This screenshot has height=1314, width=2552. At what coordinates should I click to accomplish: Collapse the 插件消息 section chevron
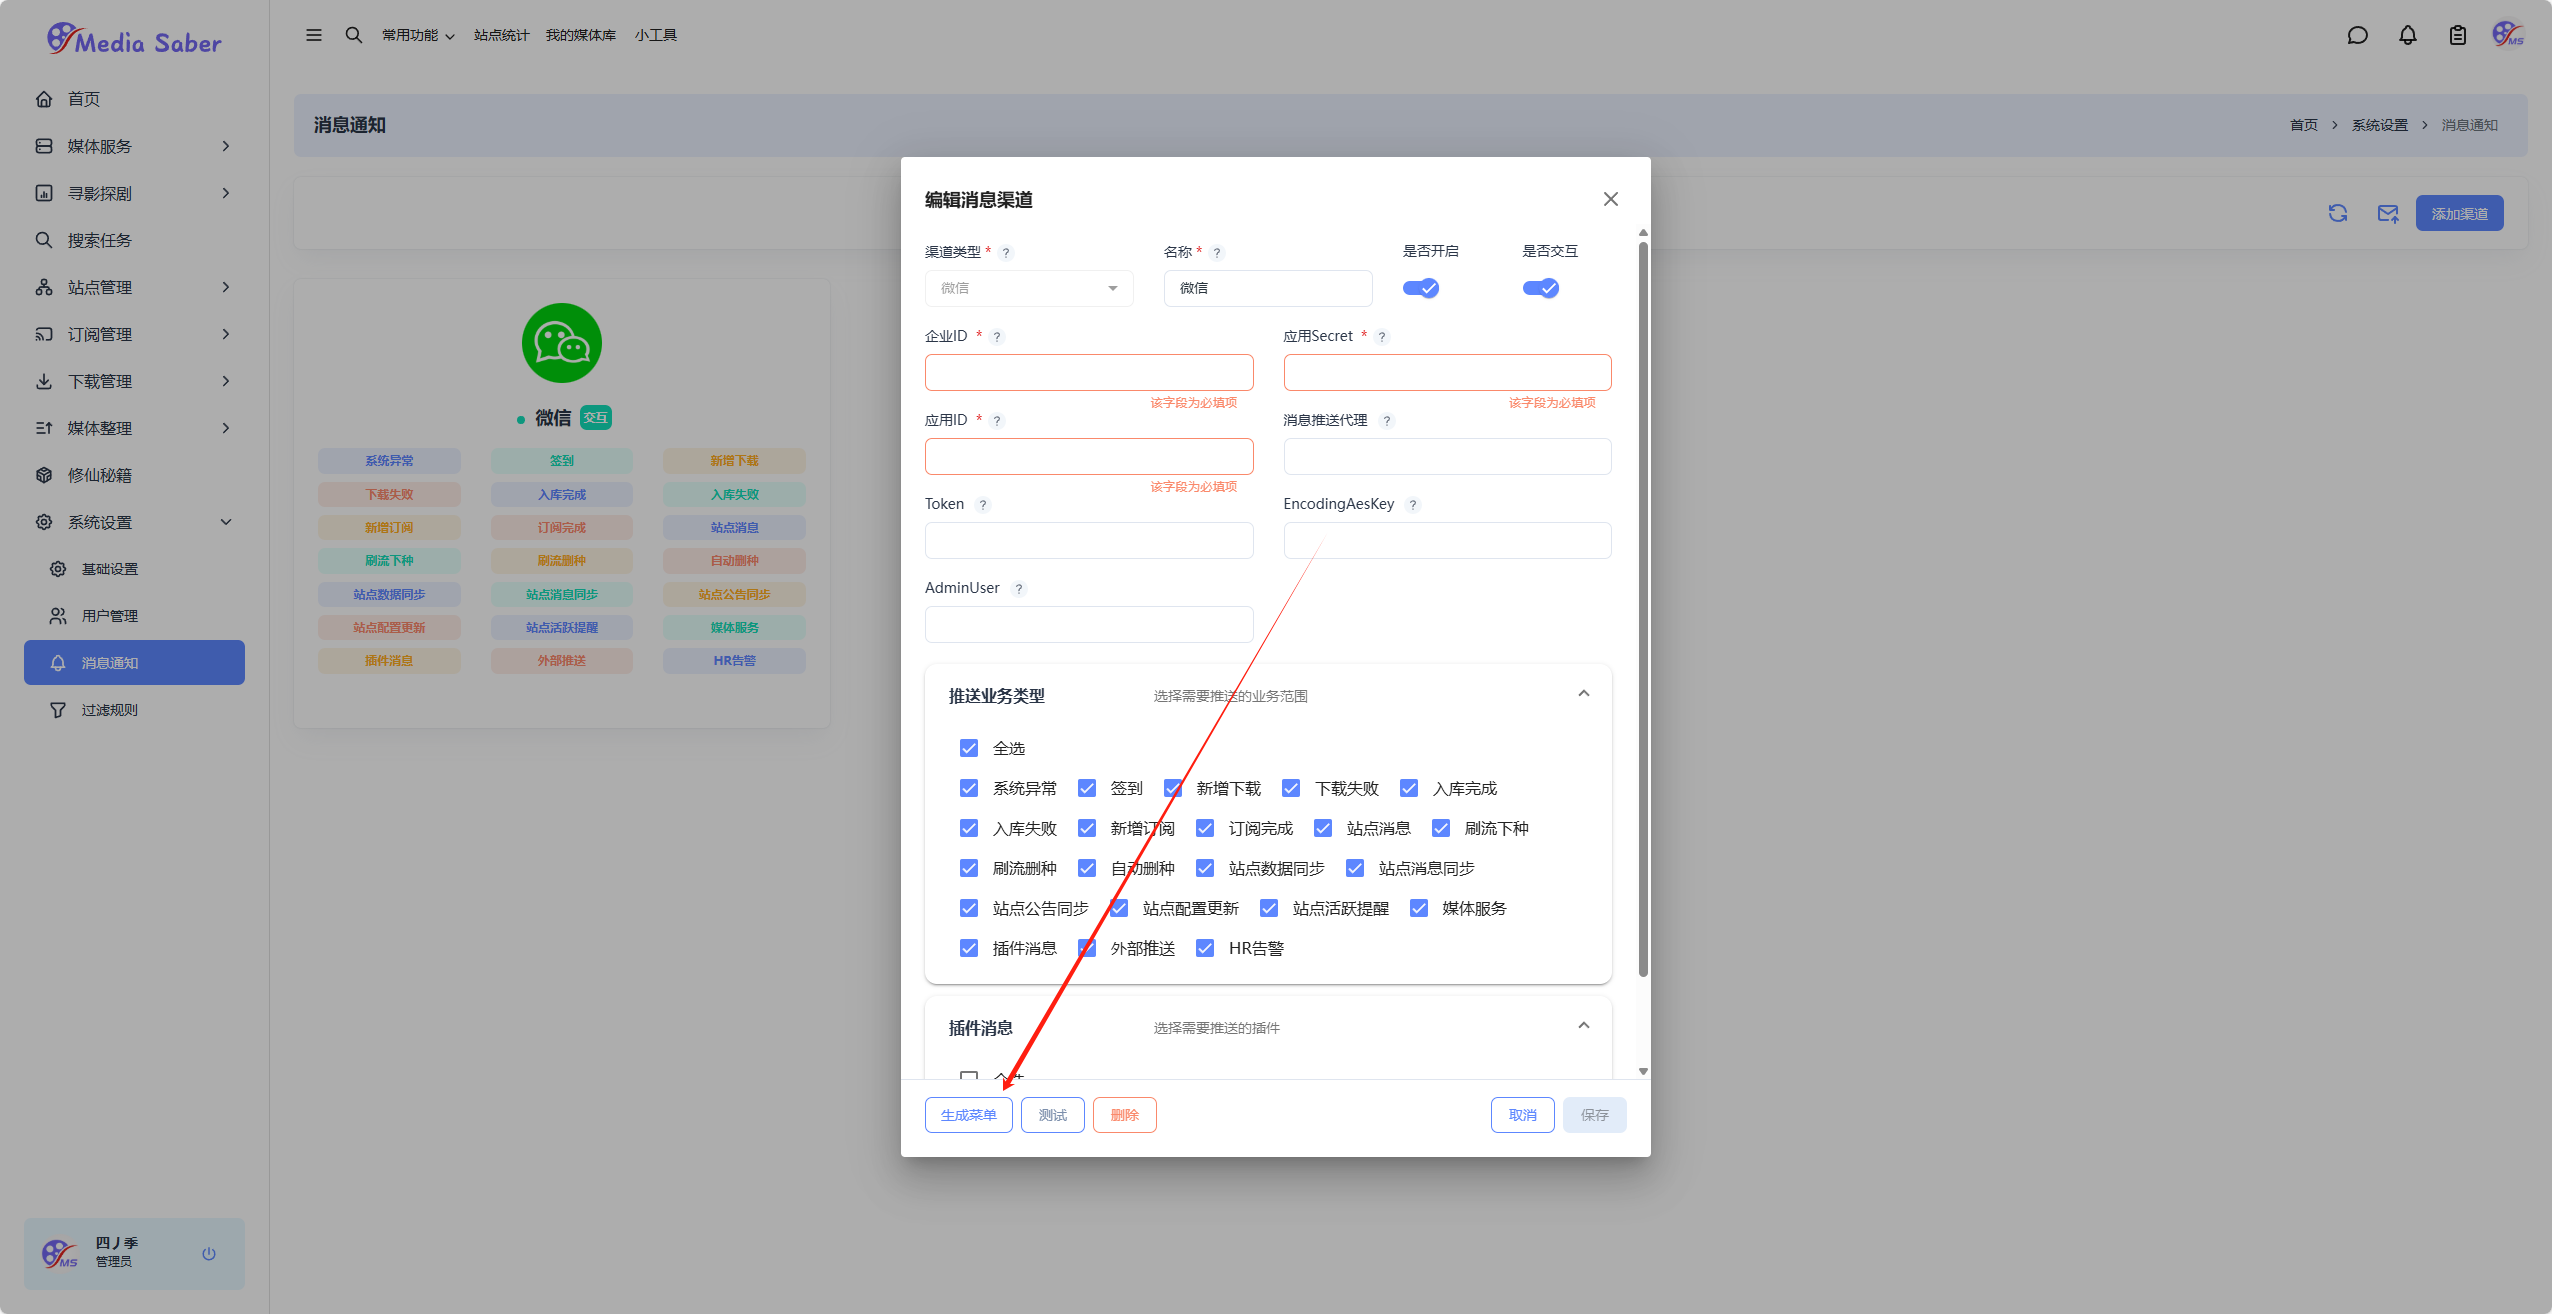1583,1025
